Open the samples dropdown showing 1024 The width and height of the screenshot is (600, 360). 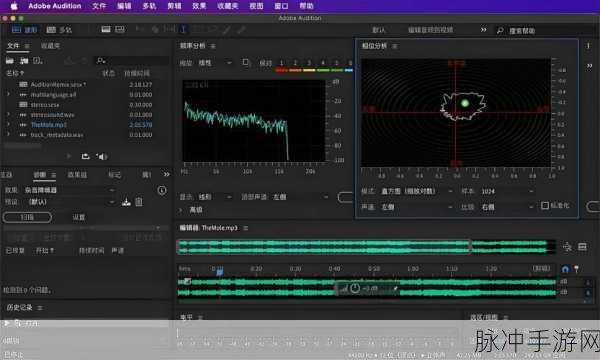507,191
